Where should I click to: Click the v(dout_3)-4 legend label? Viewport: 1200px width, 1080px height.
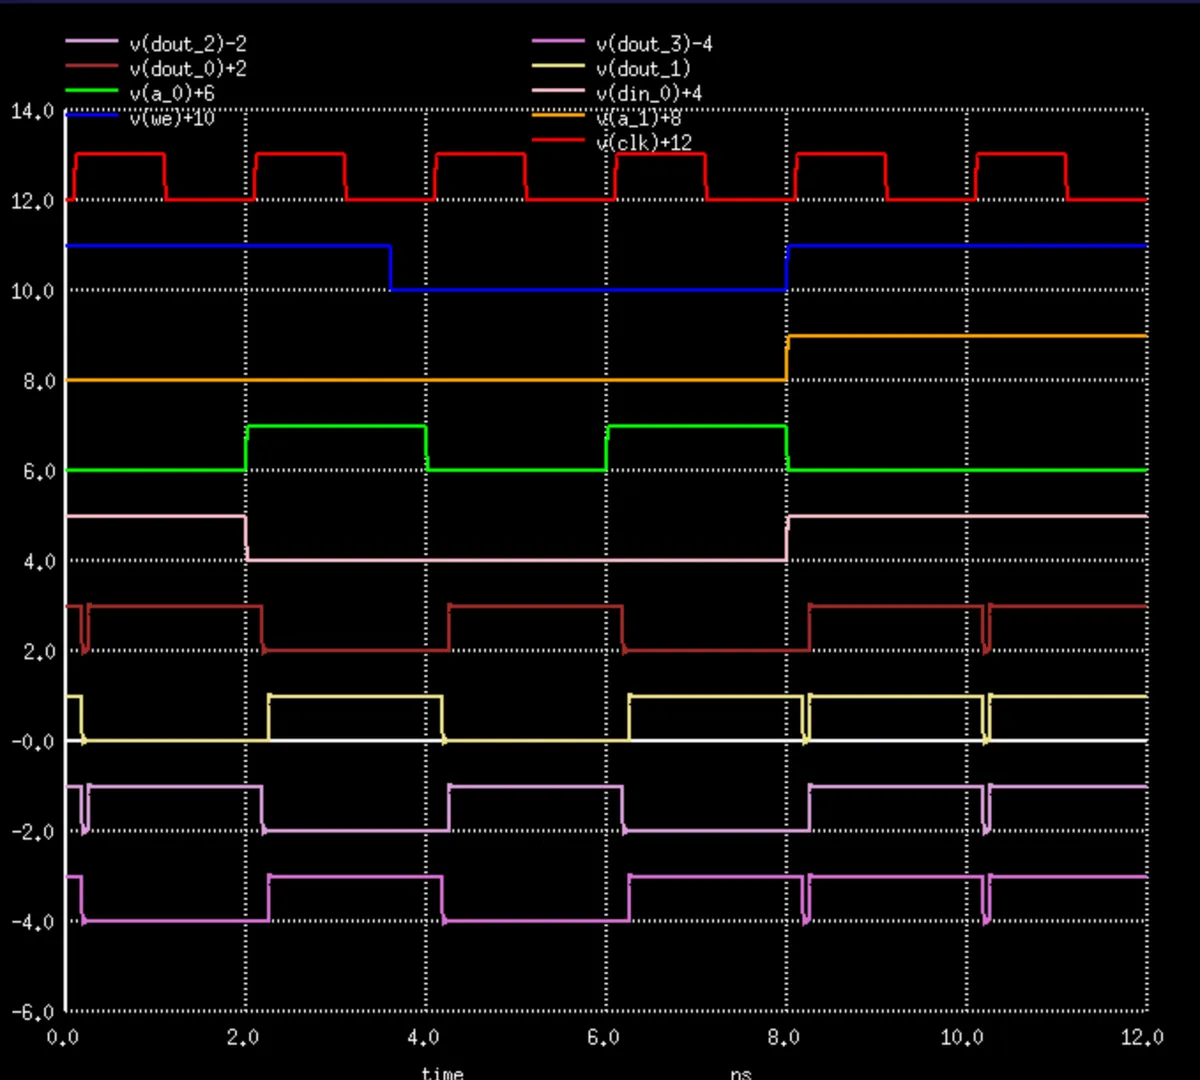[x=654, y=44]
